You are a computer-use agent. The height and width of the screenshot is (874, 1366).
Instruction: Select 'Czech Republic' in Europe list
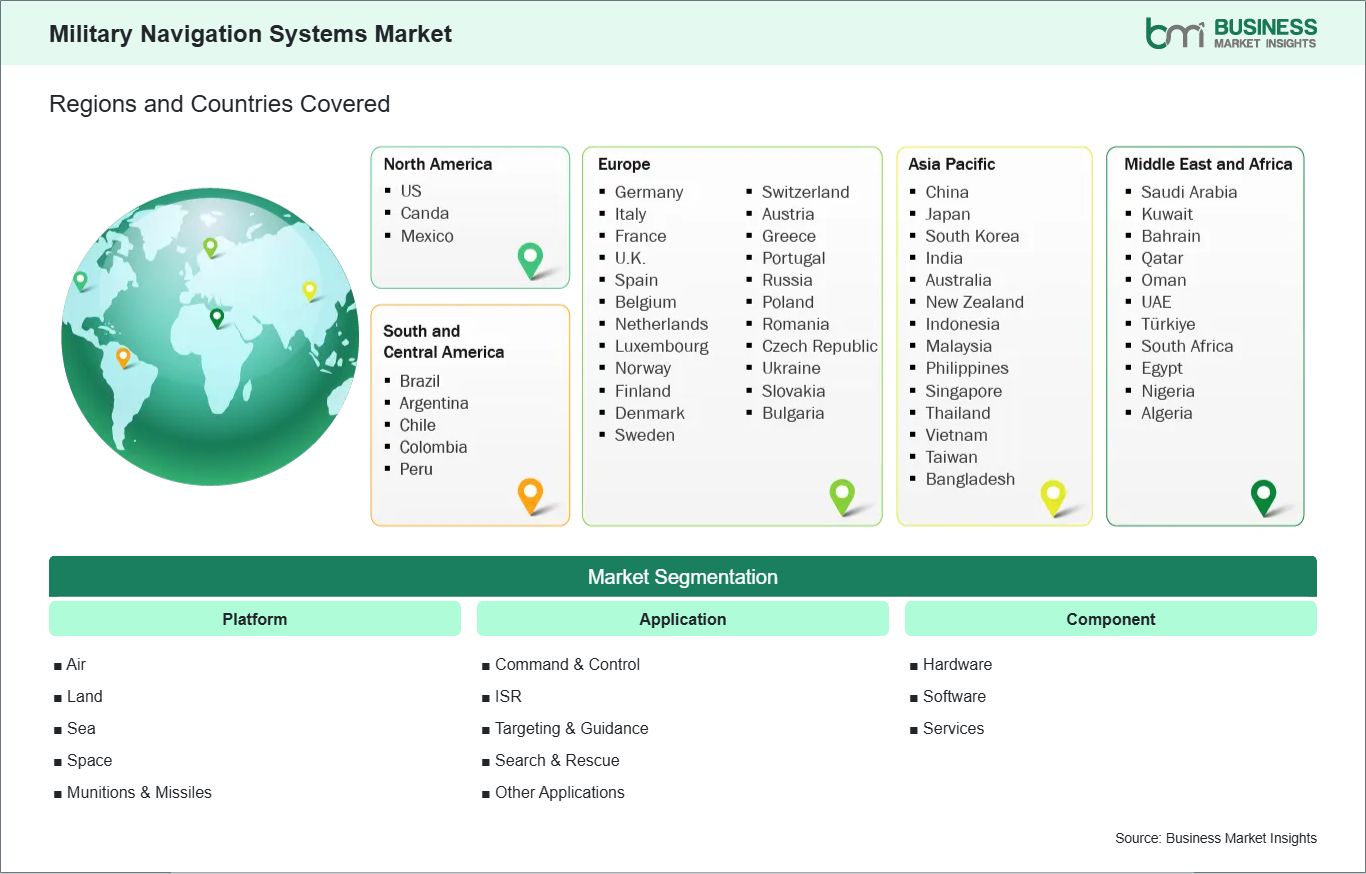820,346
